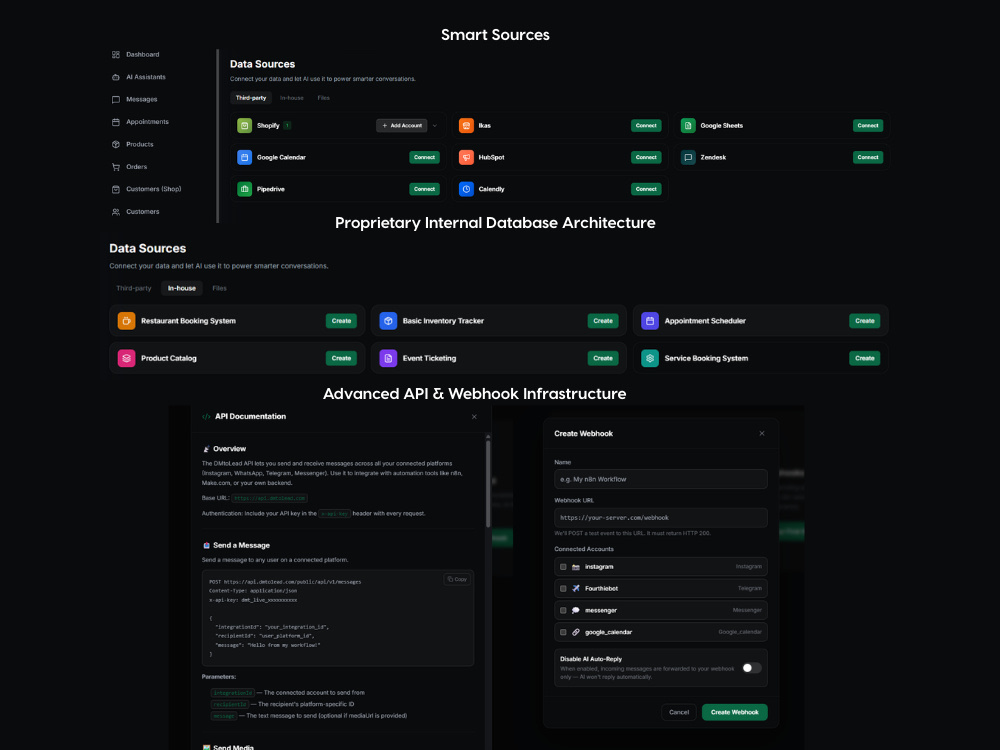Click the Zendesk source icon
Viewport: 1000px width, 750px height.
point(688,158)
